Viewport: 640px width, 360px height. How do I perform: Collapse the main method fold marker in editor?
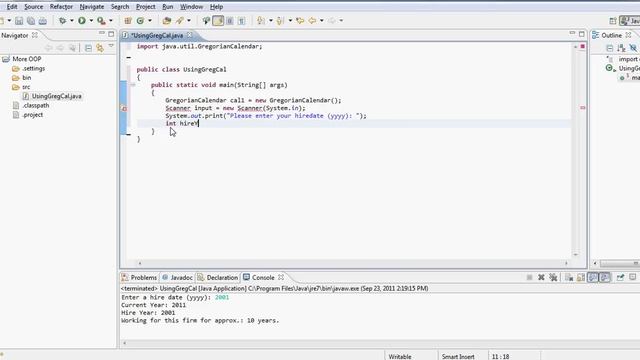133,85
